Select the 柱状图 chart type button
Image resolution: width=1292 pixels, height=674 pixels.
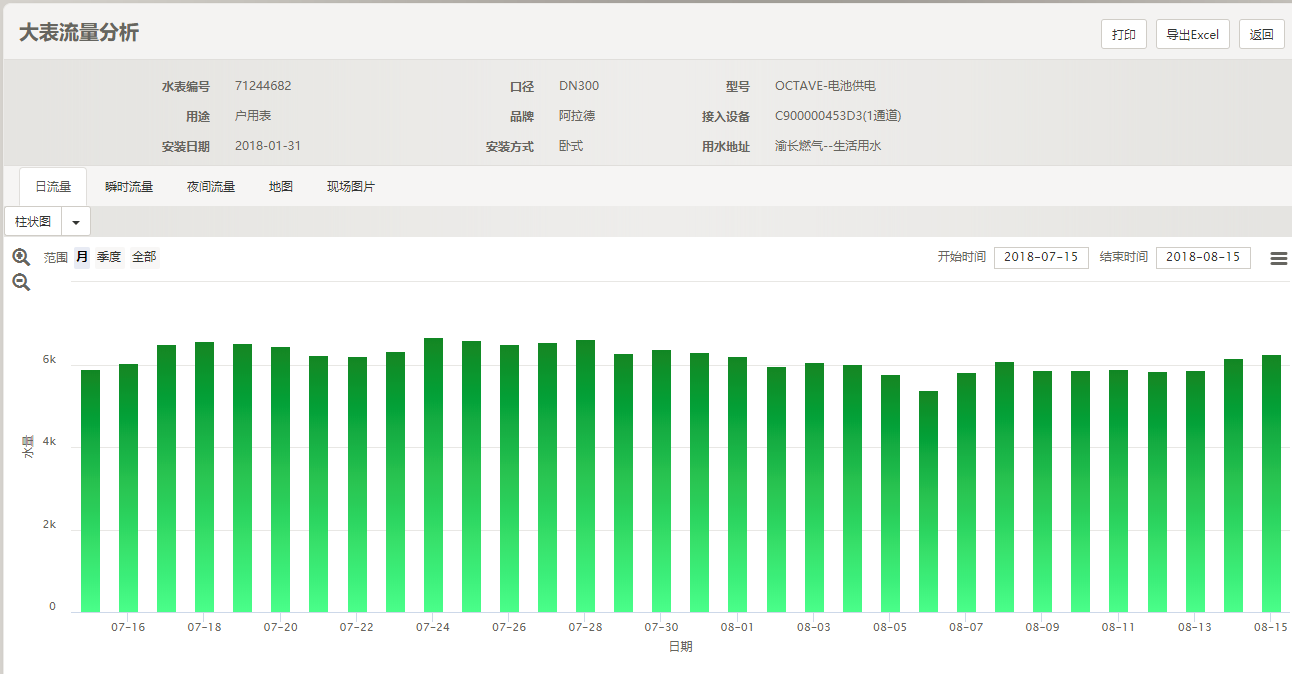[x=33, y=221]
